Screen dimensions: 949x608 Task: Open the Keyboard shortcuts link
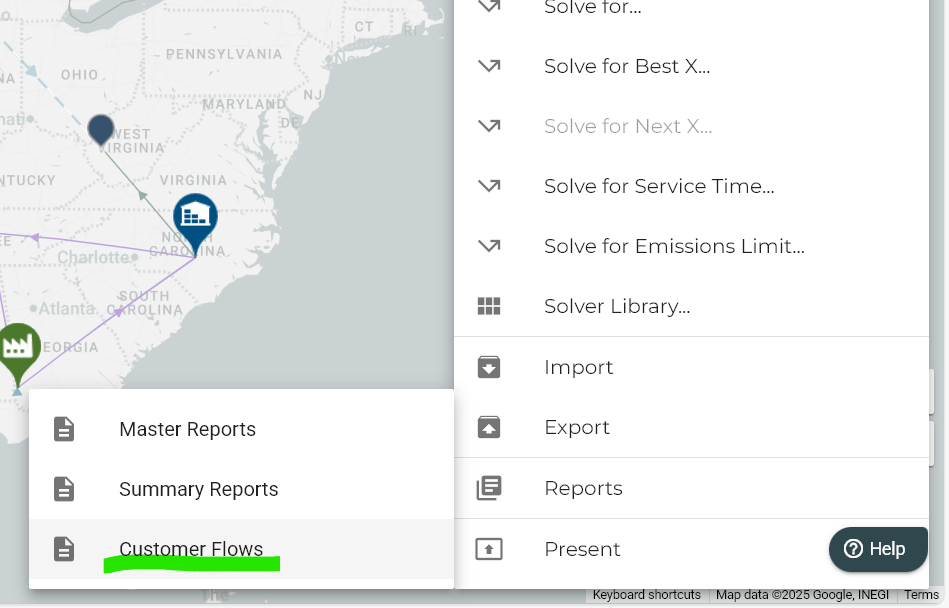click(x=646, y=595)
